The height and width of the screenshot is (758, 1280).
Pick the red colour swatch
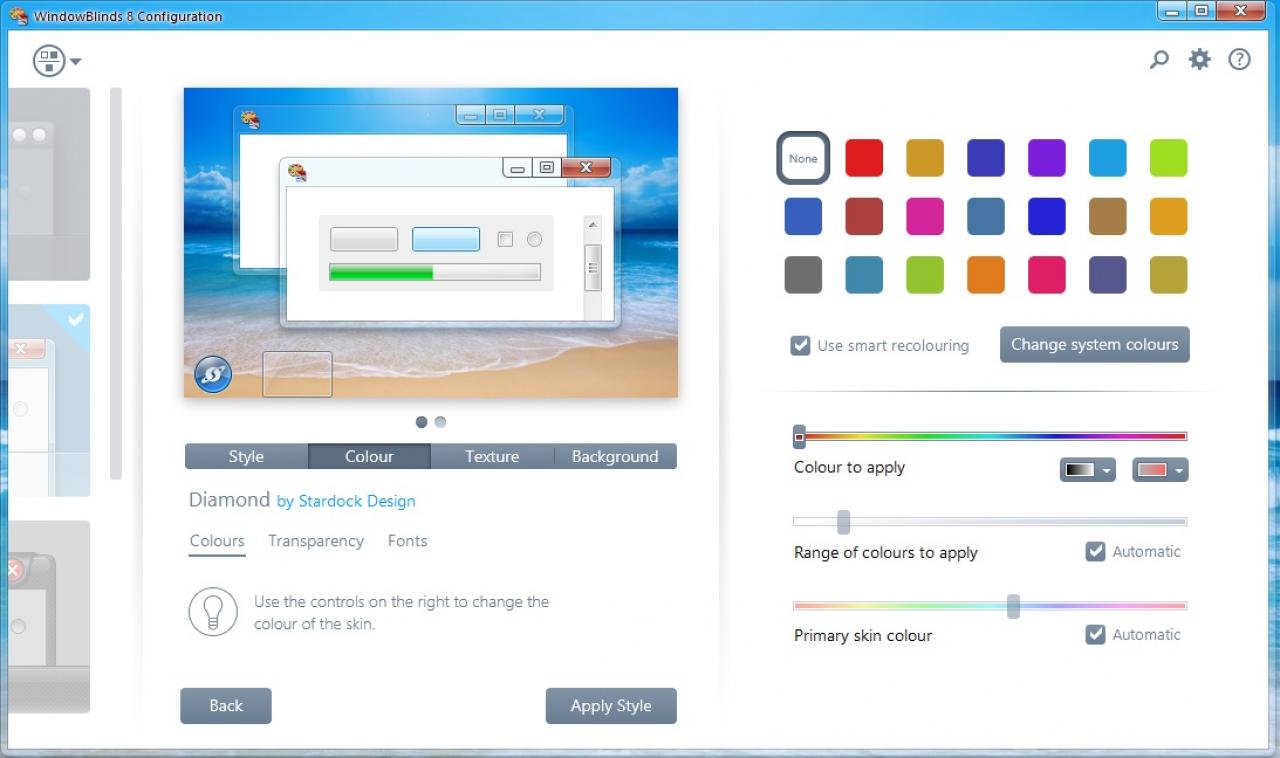(864, 158)
